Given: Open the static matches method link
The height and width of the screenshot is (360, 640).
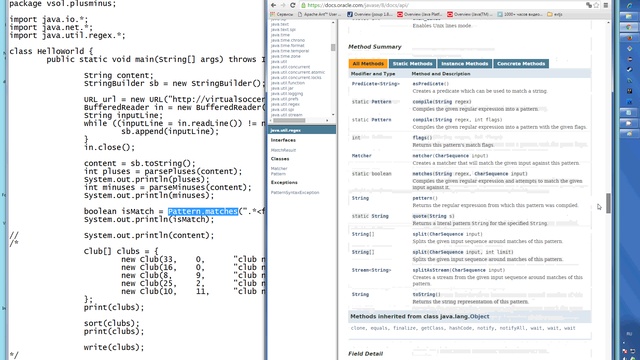Looking at the screenshot, I should pos(422,173).
